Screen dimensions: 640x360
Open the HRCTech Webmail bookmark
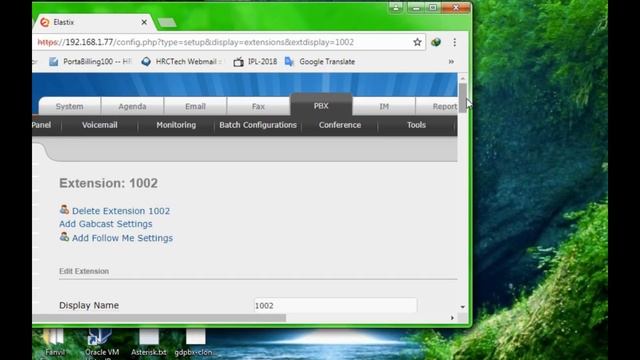(x=182, y=62)
